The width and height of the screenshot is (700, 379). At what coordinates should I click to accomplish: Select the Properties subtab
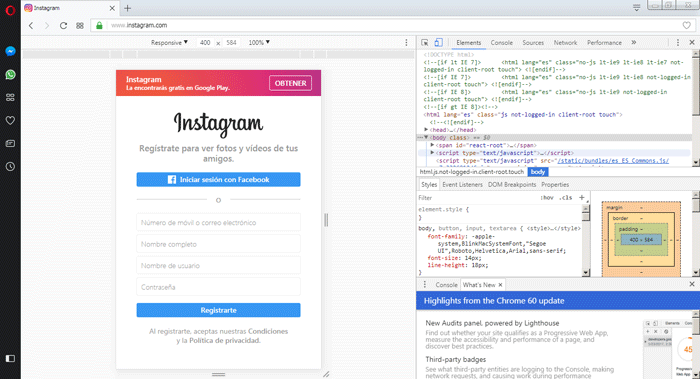tap(555, 184)
